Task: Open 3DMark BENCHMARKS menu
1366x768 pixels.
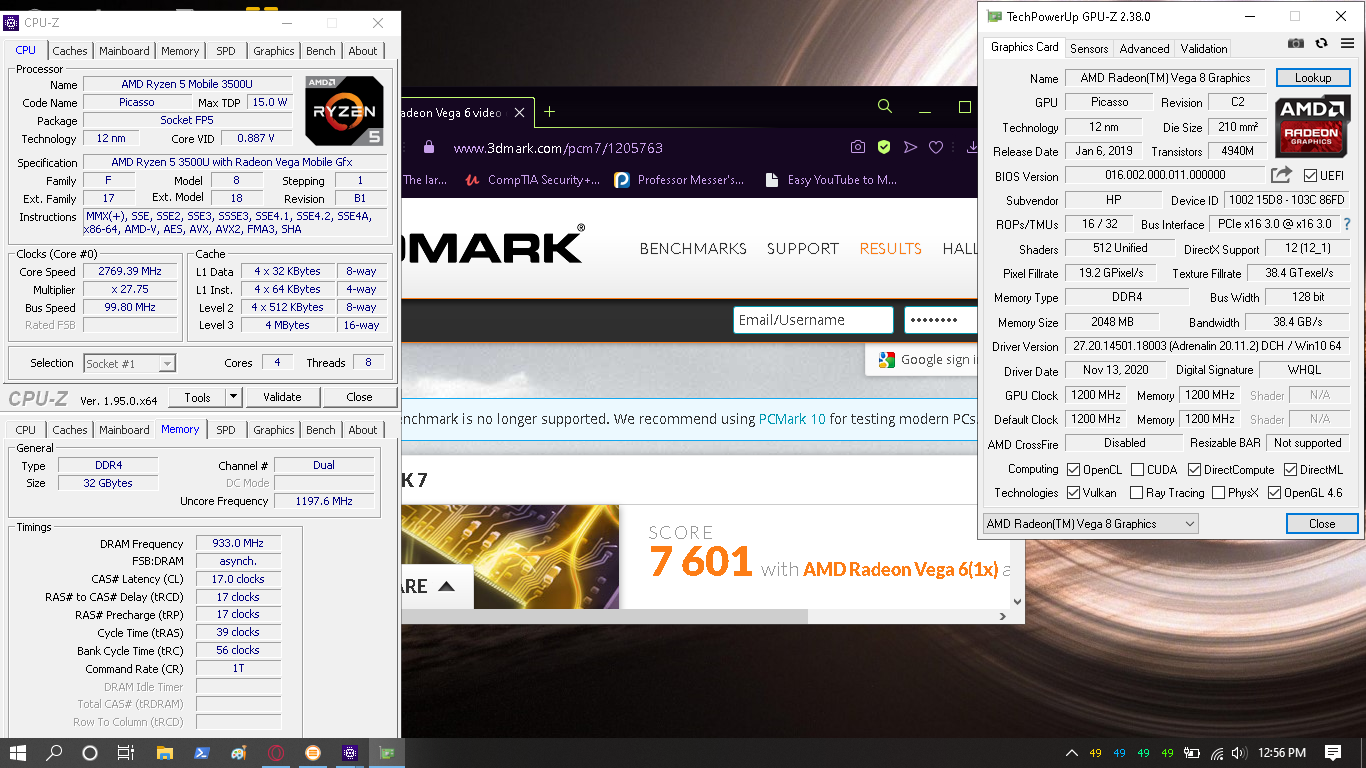Action: (693, 248)
